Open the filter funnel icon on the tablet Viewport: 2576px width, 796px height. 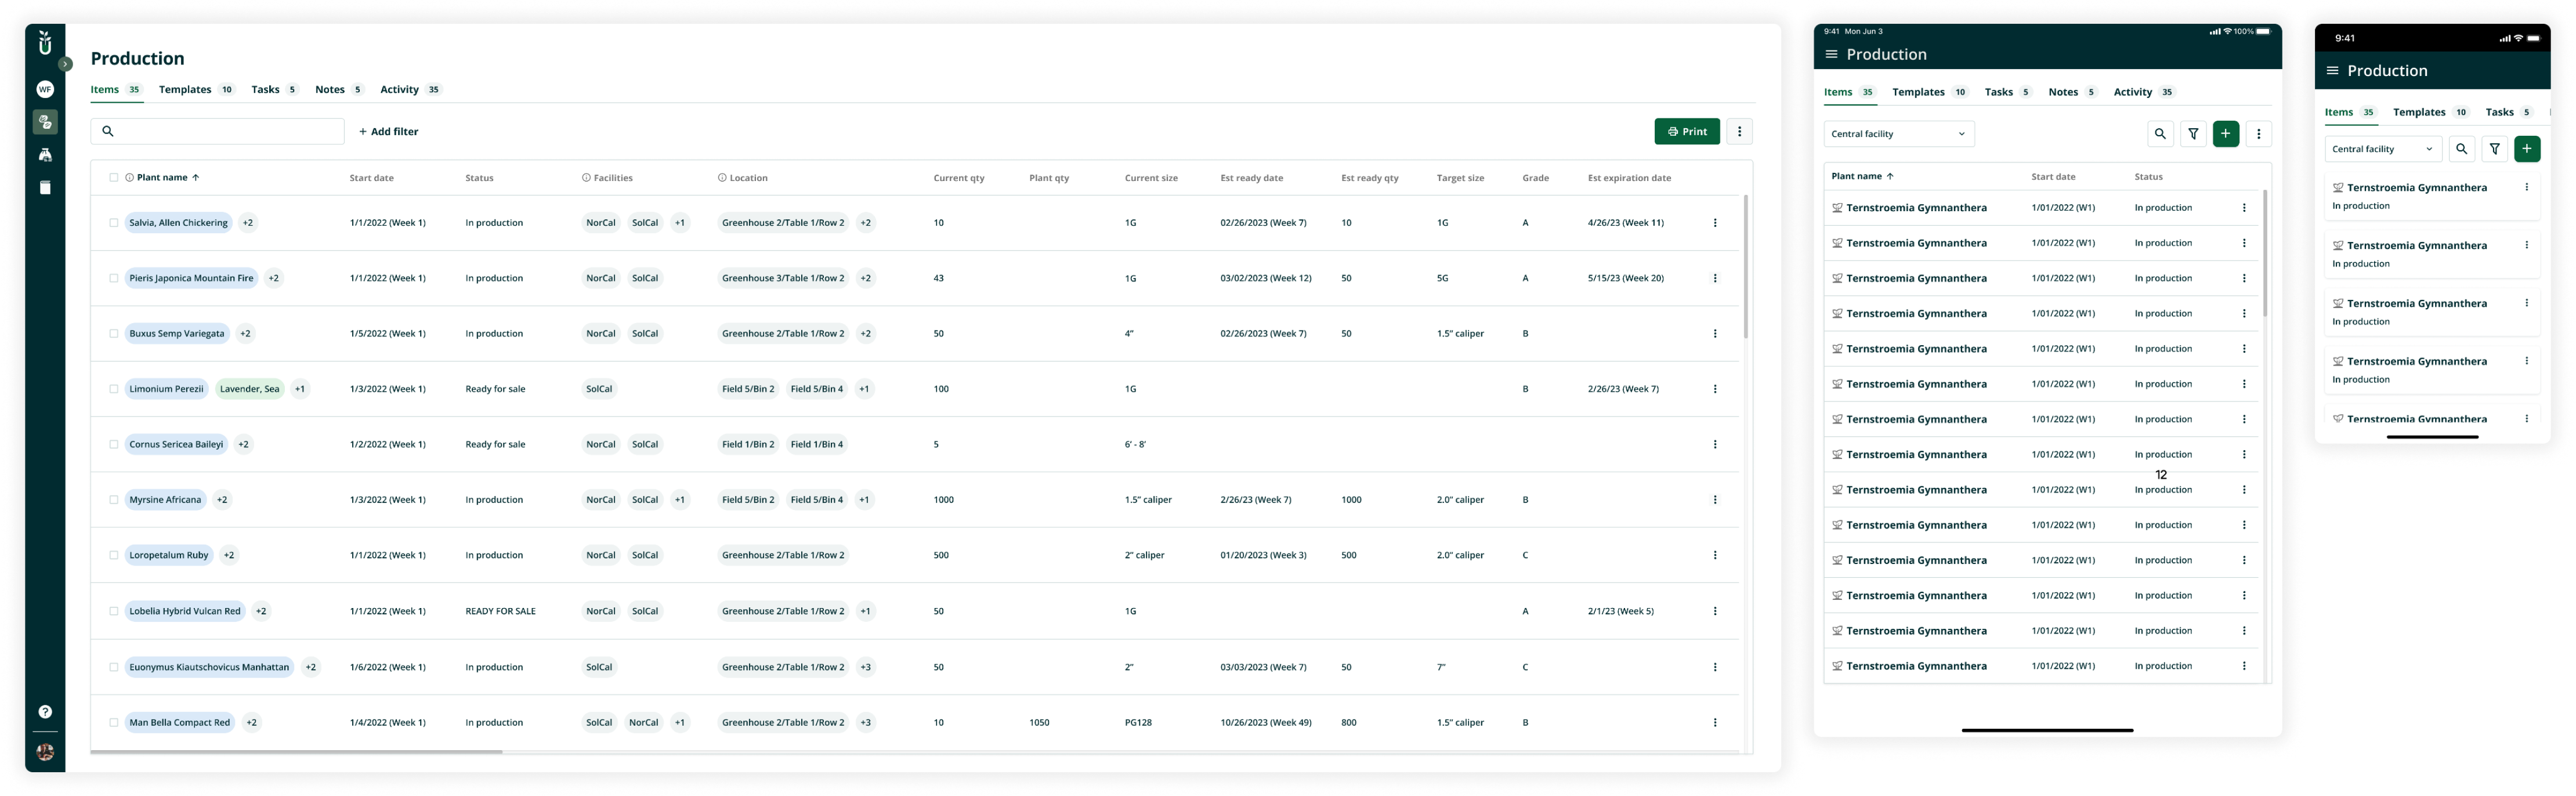coord(2193,133)
